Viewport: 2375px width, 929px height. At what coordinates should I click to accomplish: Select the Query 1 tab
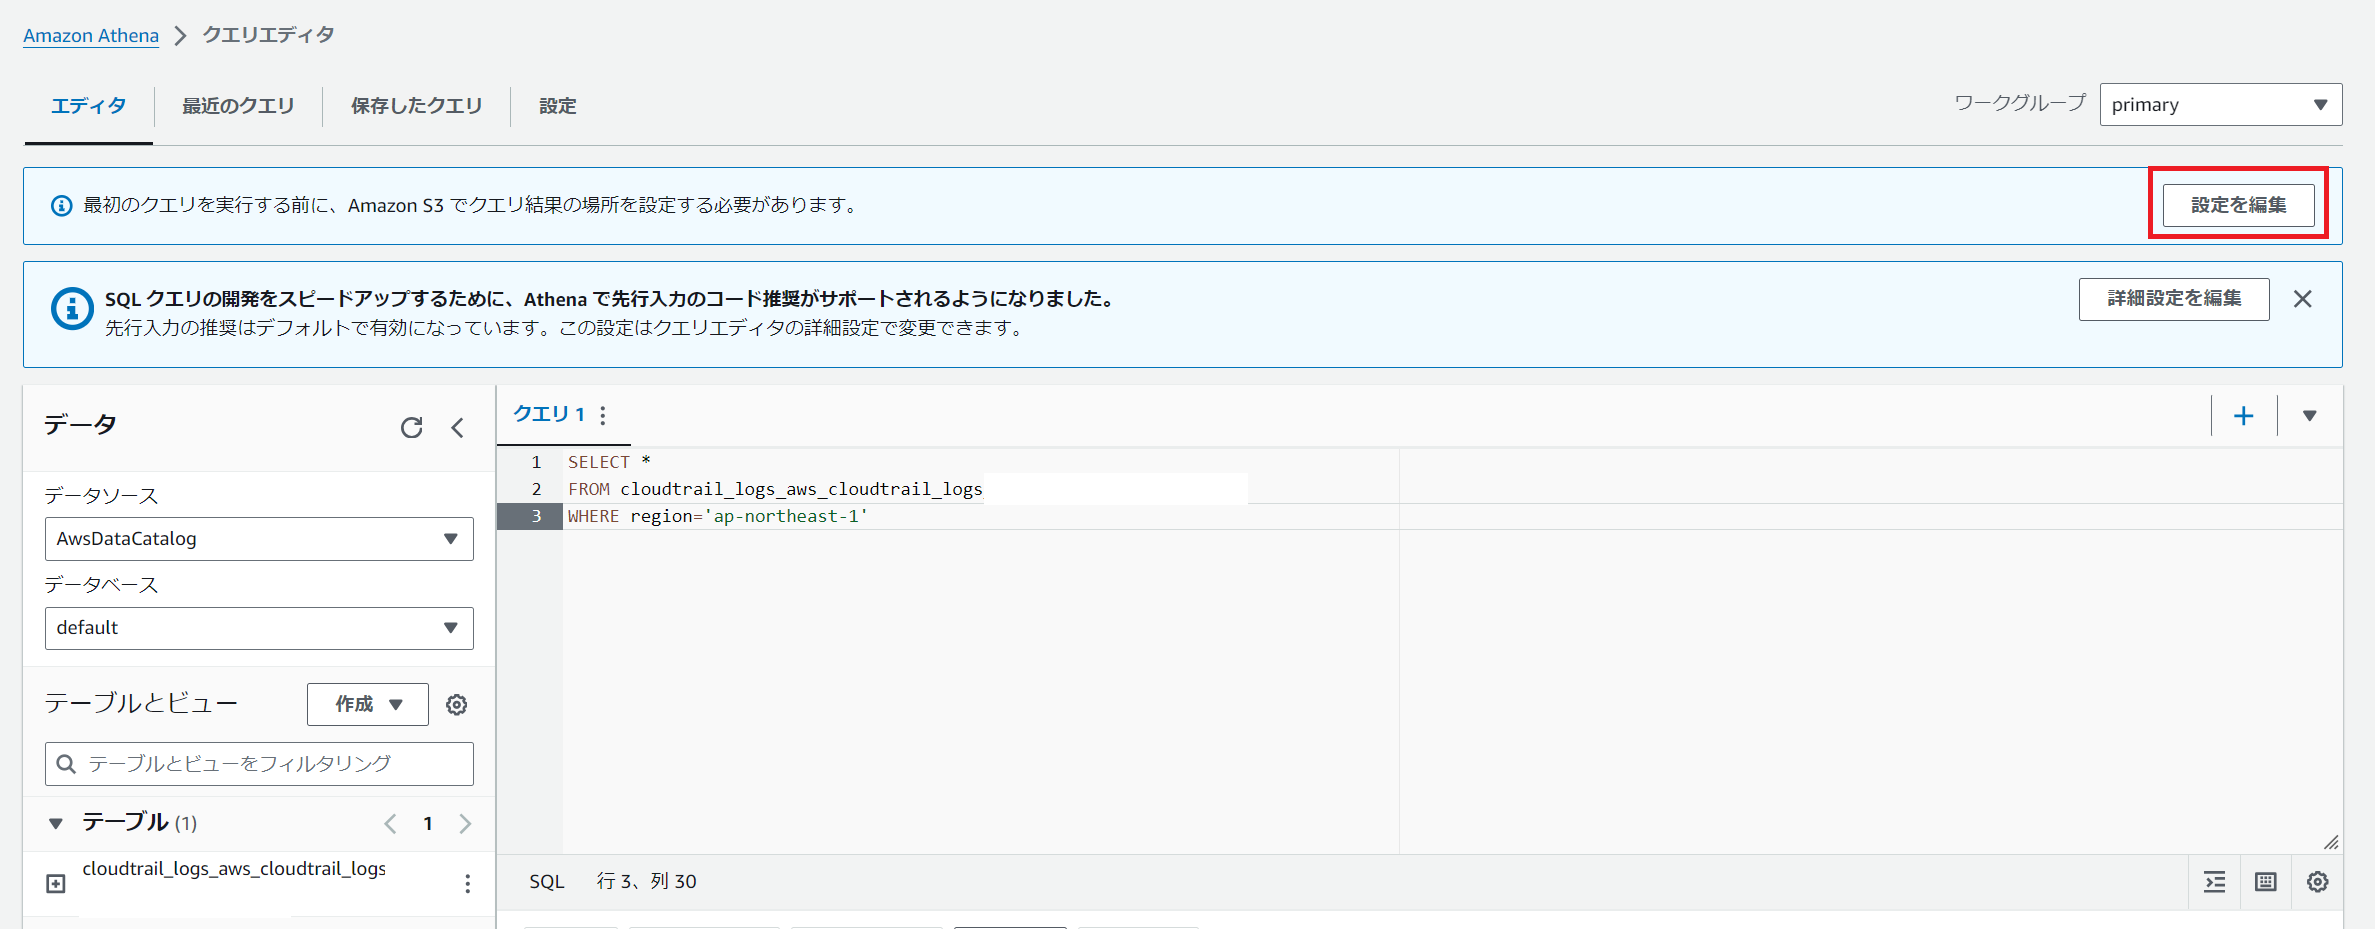point(549,414)
